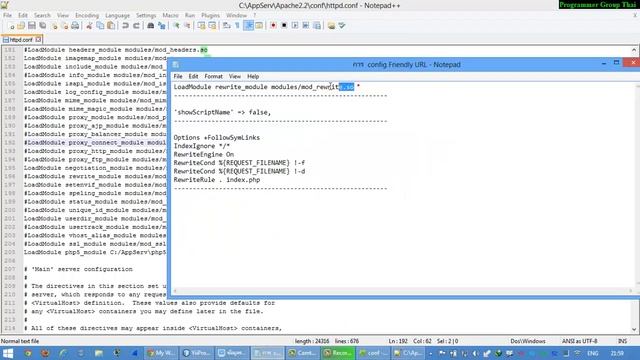Switch to the 'My W...' taskbar window

click(x=161, y=353)
